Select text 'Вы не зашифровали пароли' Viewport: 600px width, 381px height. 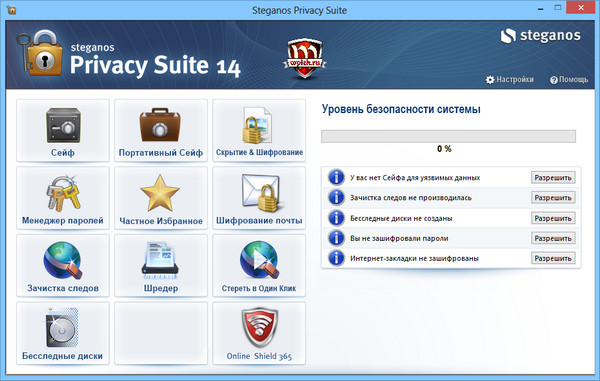[x=399, y=238]
